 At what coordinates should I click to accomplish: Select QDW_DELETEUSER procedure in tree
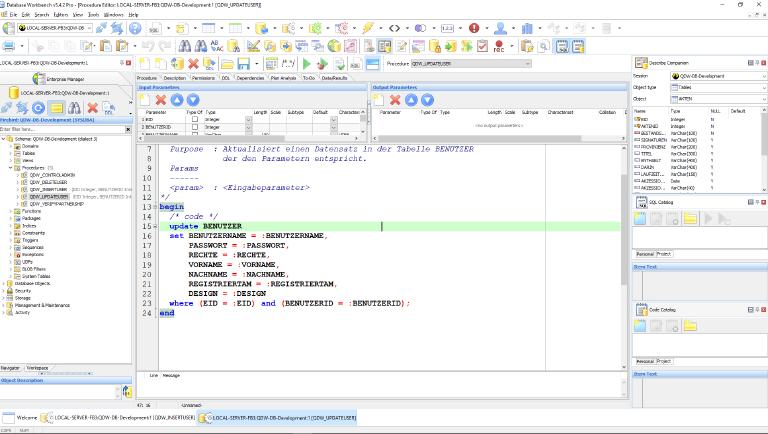tap(48, 182)
